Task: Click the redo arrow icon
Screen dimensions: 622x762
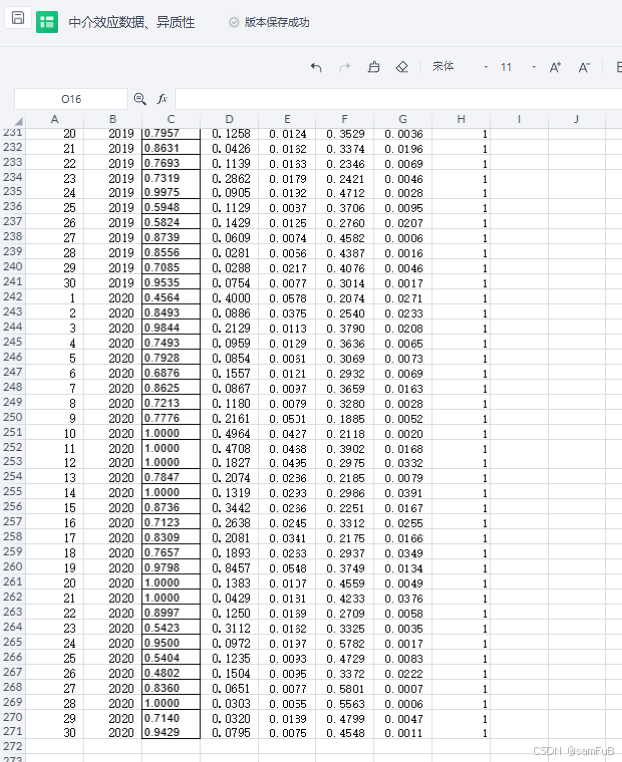Action: pos(345,67)
